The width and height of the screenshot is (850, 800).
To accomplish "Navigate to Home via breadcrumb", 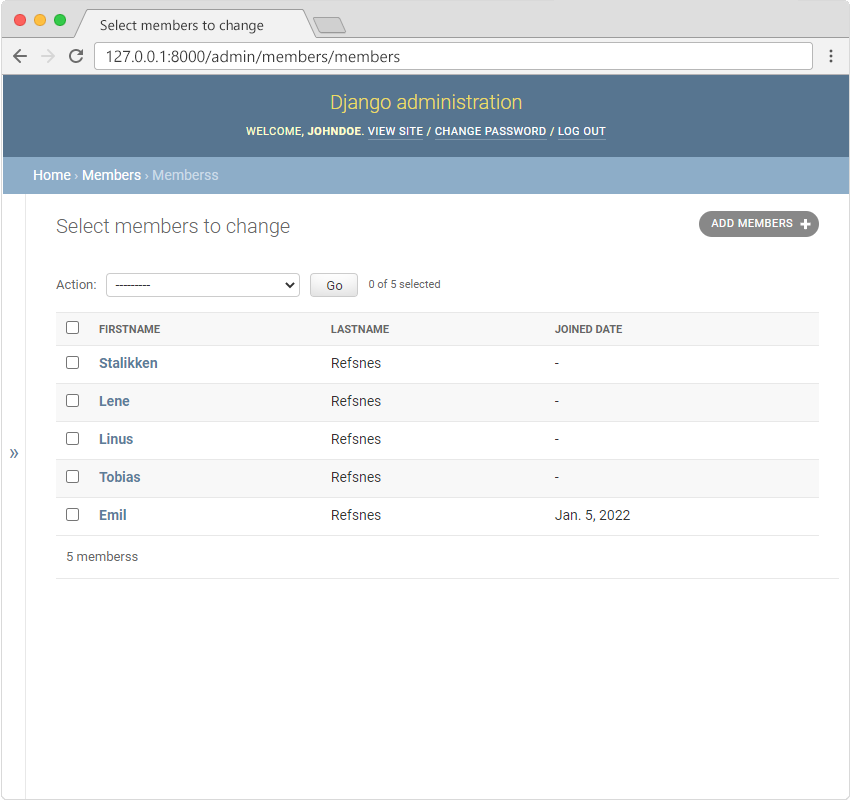I will [52, 175].
